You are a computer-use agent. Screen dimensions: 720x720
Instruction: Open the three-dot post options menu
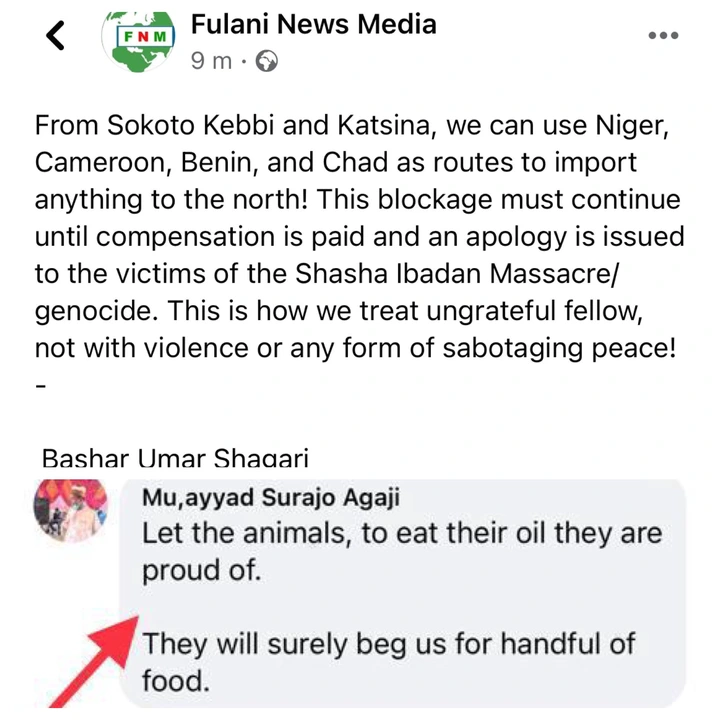pos(663,36)
